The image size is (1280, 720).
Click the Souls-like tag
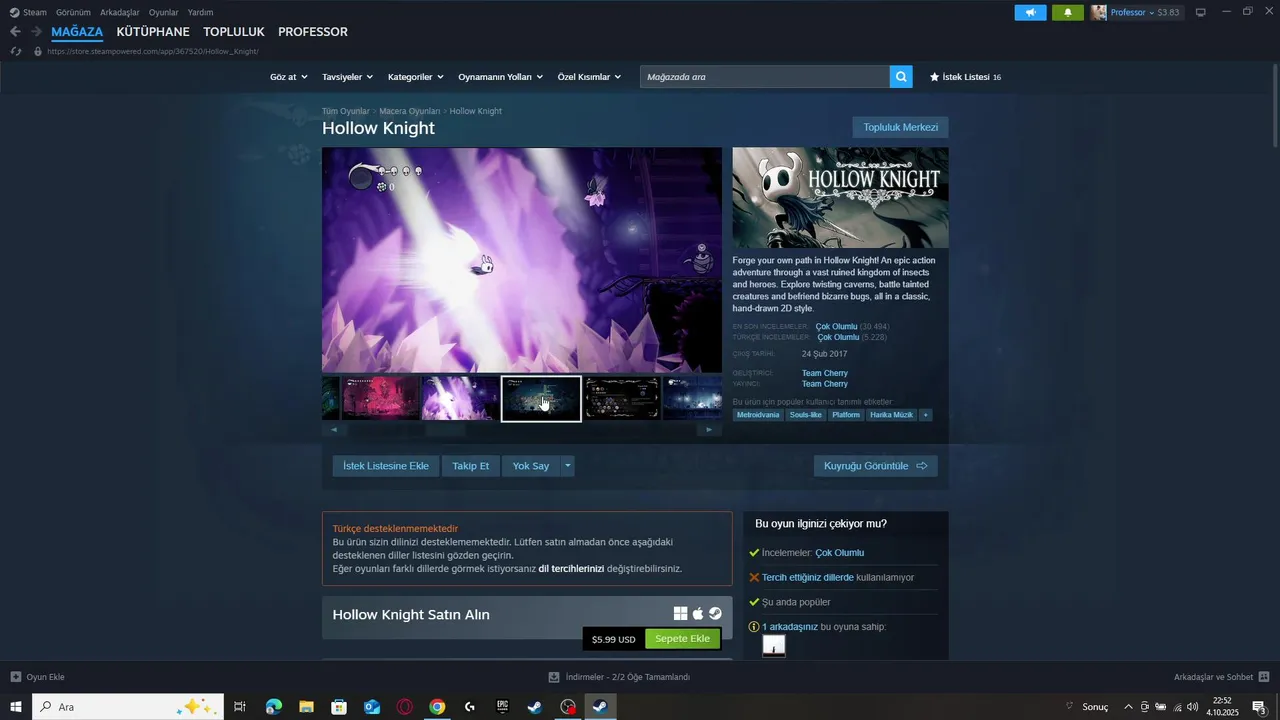(806, 414)
